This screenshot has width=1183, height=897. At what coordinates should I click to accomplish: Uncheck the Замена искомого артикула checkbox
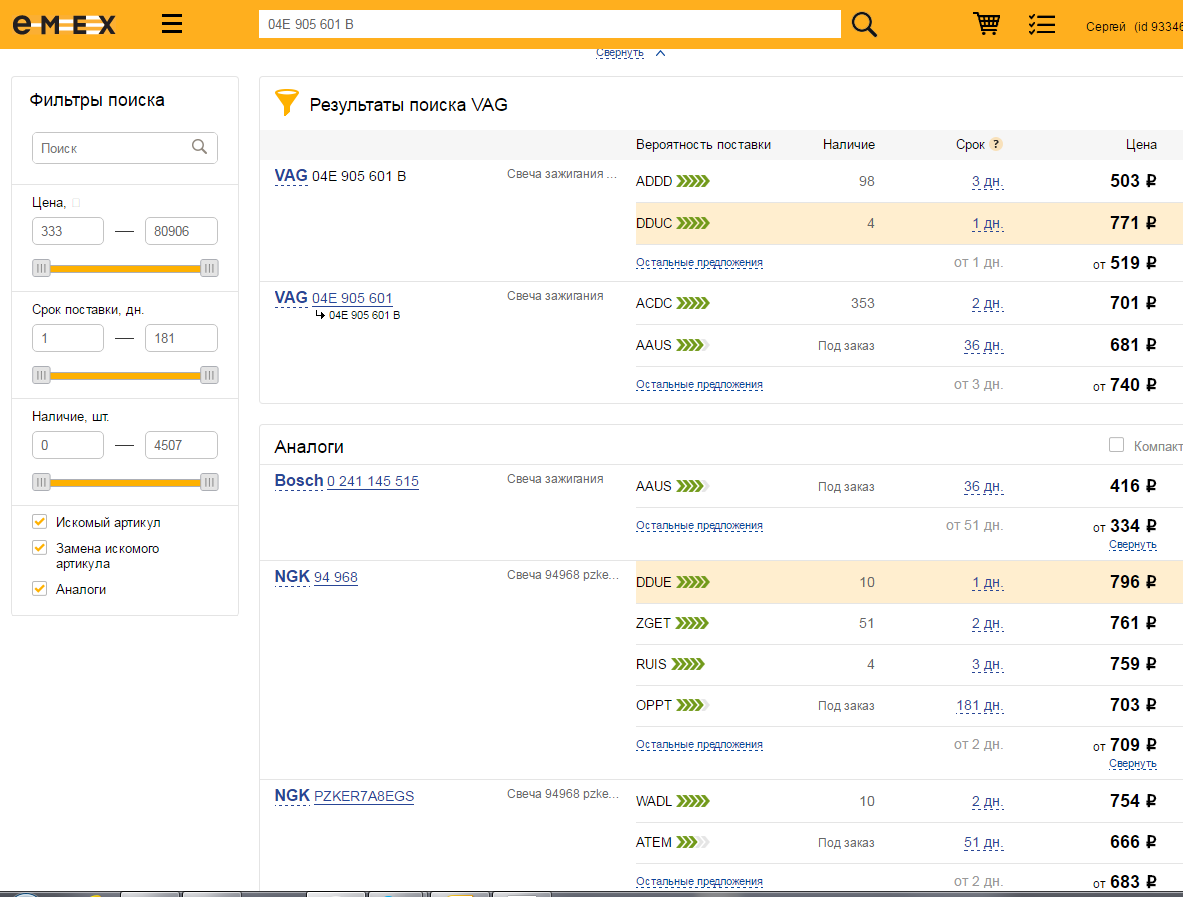click(39, 548)
